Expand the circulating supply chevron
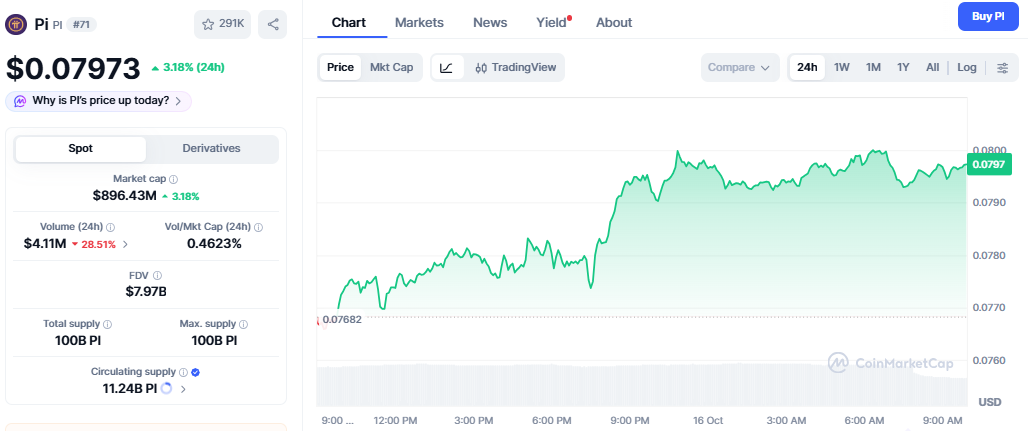The image size is (1028, 431). click(183, 389)
